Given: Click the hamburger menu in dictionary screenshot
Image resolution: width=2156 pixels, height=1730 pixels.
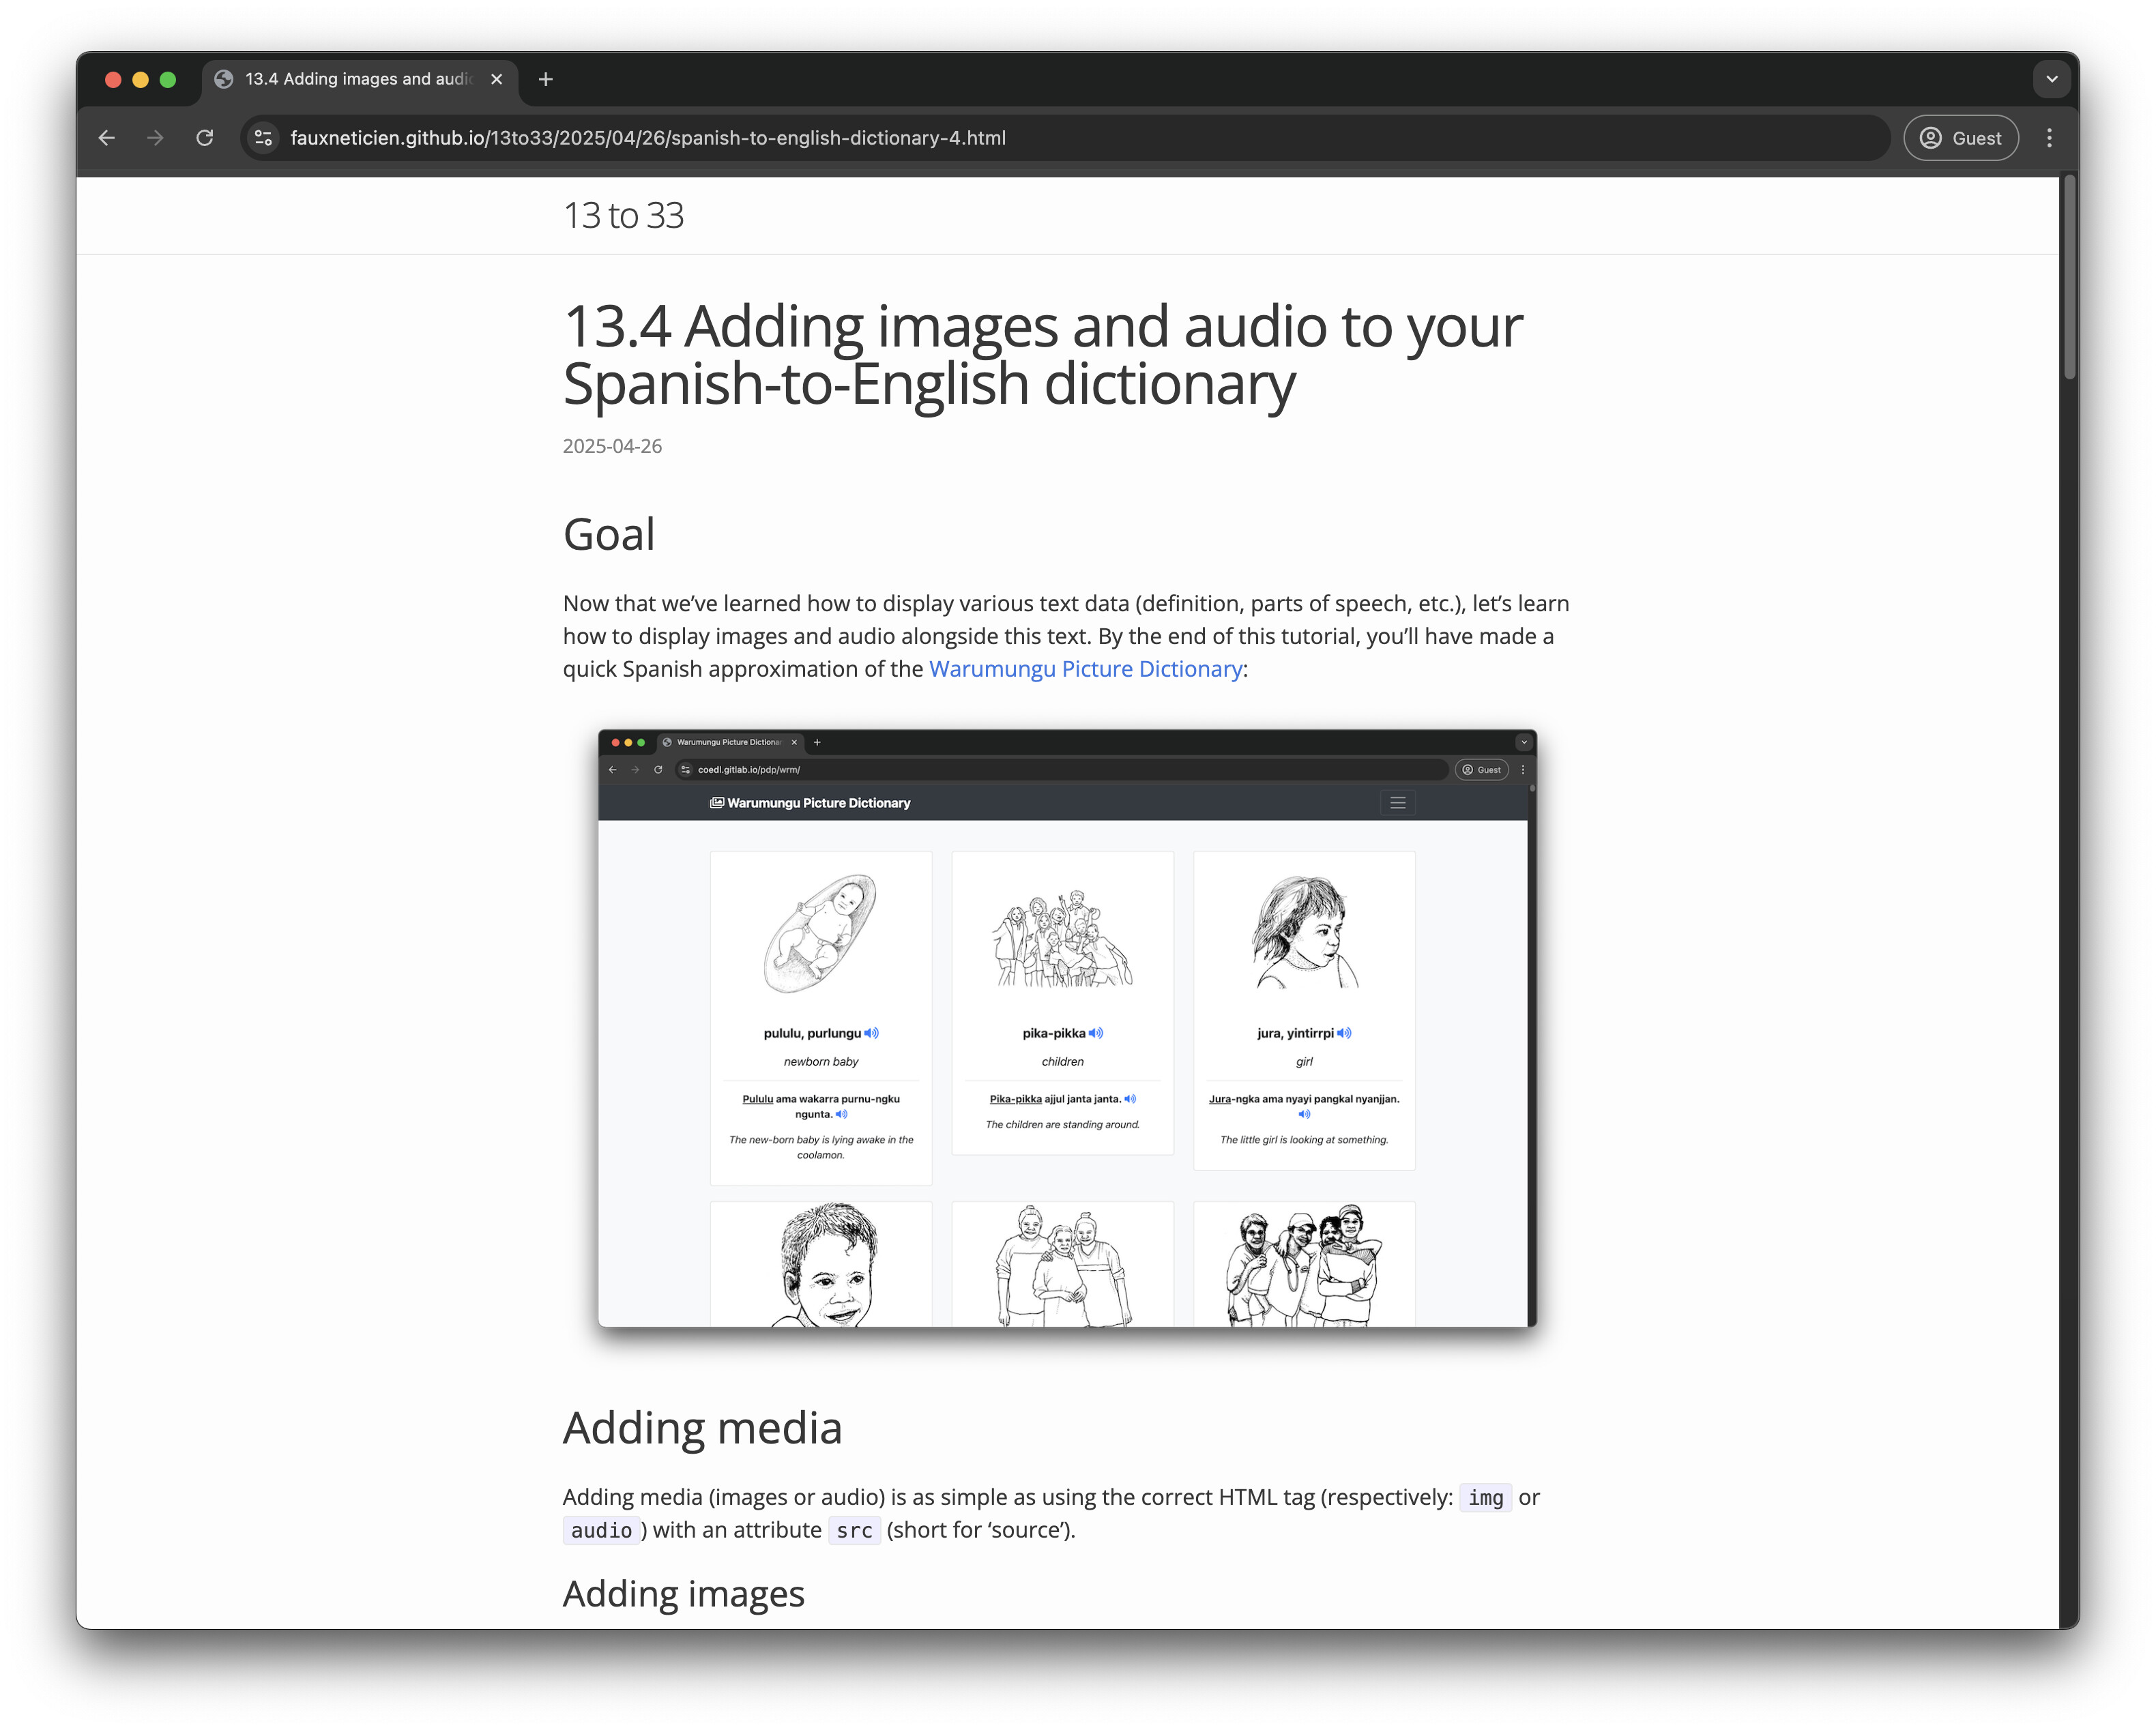Looking at the screenshot, I should coord(1398,803).
